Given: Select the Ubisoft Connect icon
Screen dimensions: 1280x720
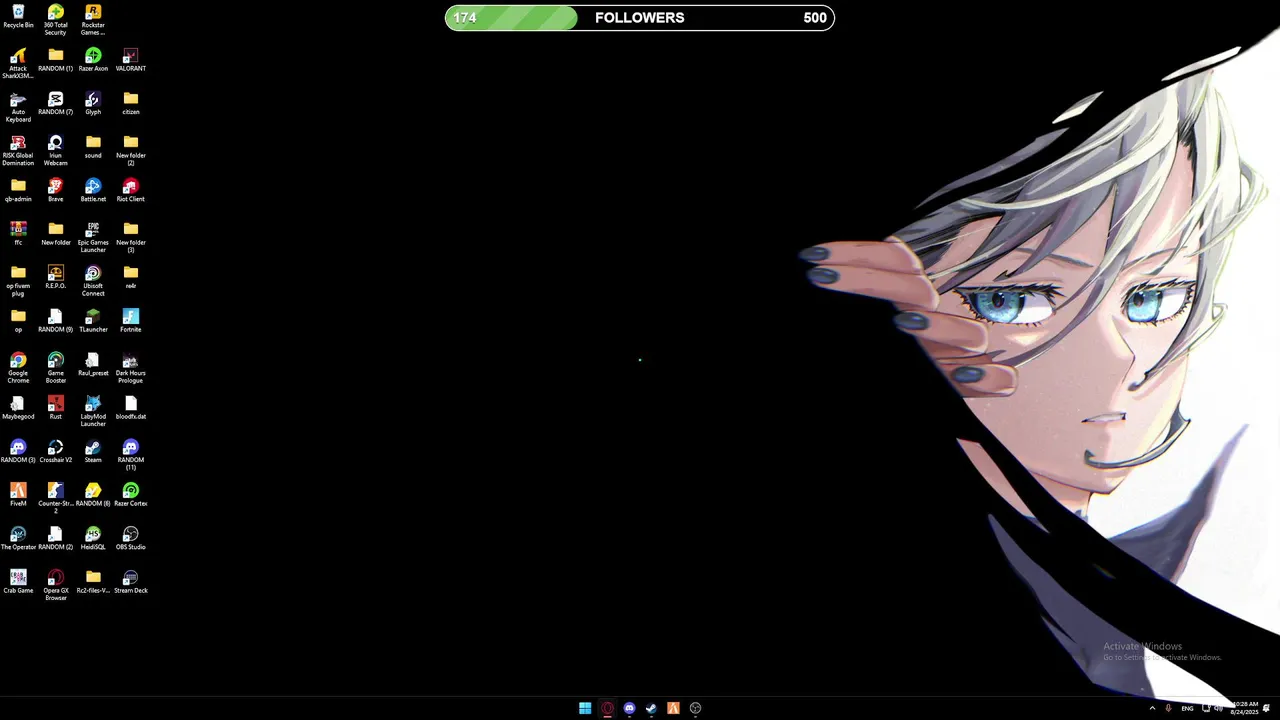Looking at the screenshot, I should click(x=93, y=281).
